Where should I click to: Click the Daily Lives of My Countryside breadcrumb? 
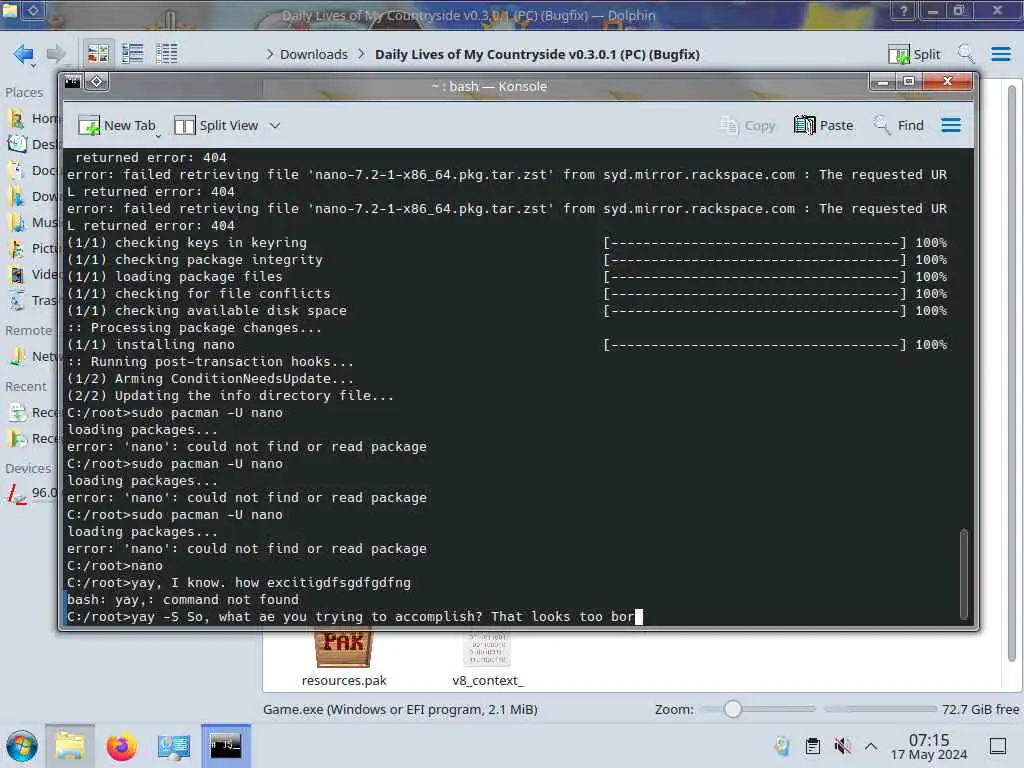click(537, 54)
